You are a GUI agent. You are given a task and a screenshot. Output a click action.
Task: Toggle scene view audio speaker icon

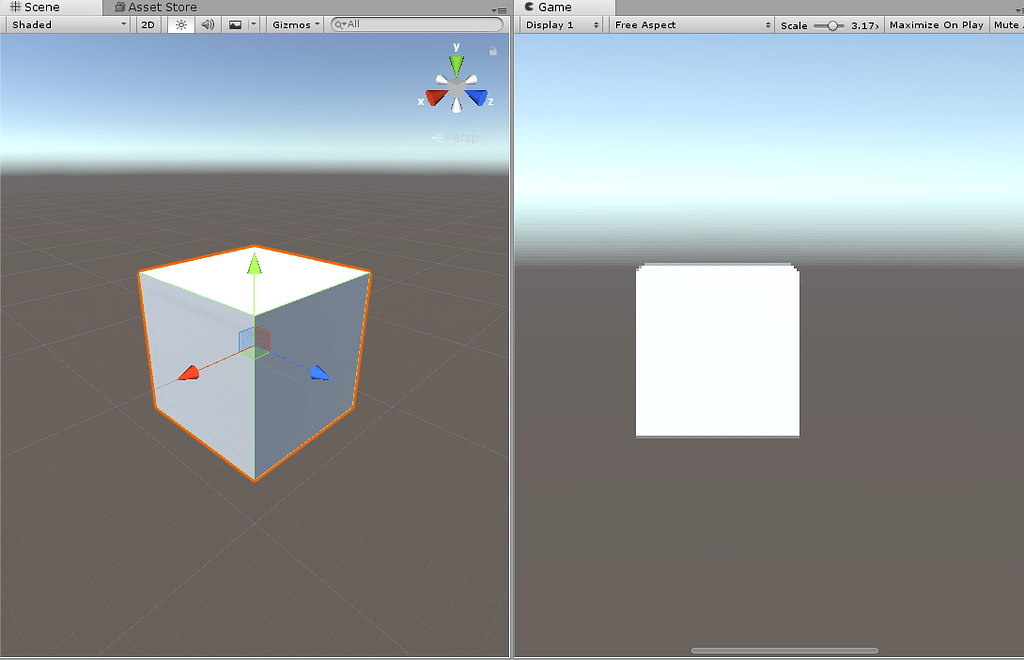[208, 24]
